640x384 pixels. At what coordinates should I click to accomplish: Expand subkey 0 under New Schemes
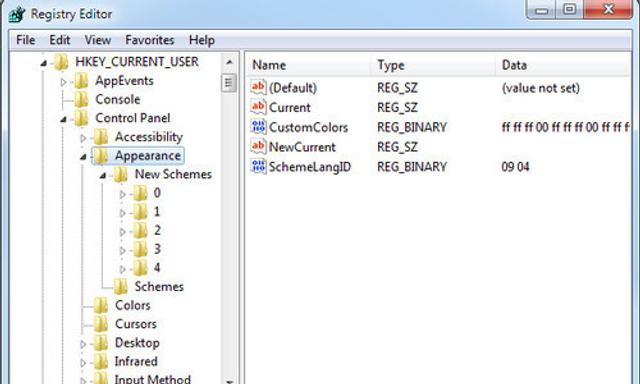click(x=122, y=194)
